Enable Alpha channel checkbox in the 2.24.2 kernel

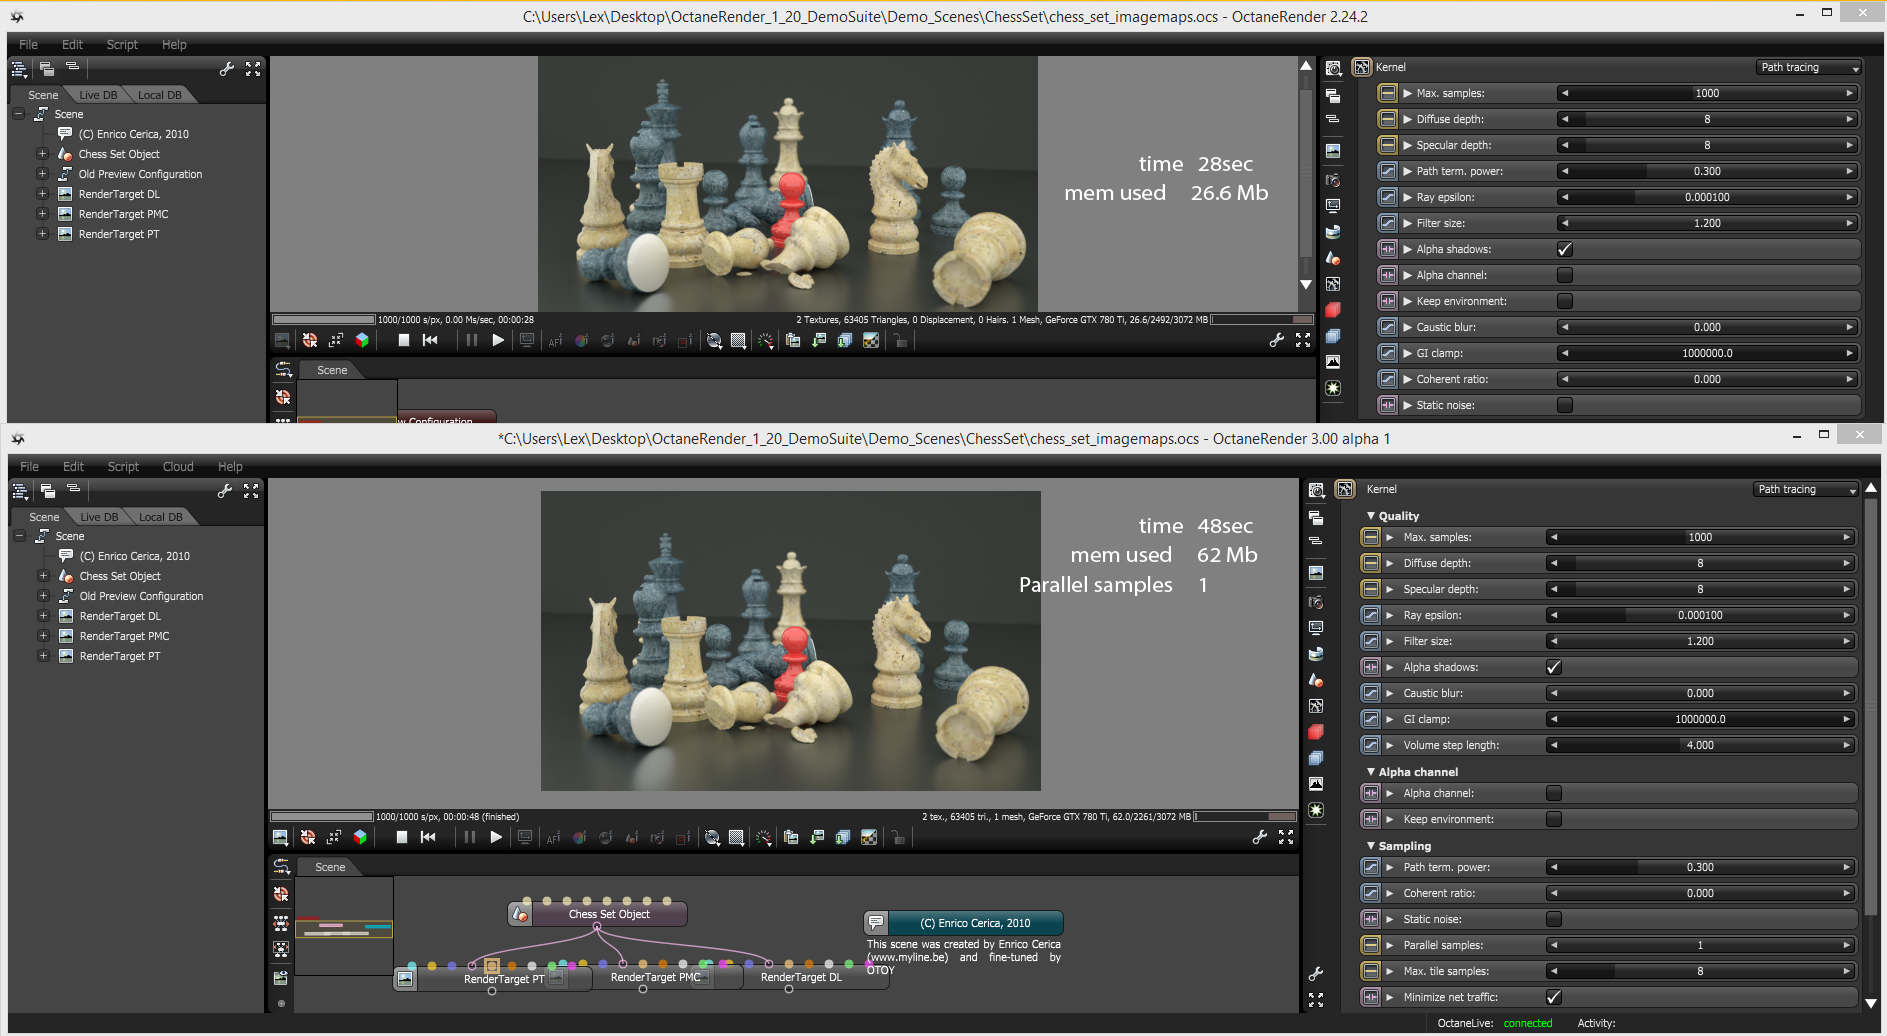tap(1565, 275)
